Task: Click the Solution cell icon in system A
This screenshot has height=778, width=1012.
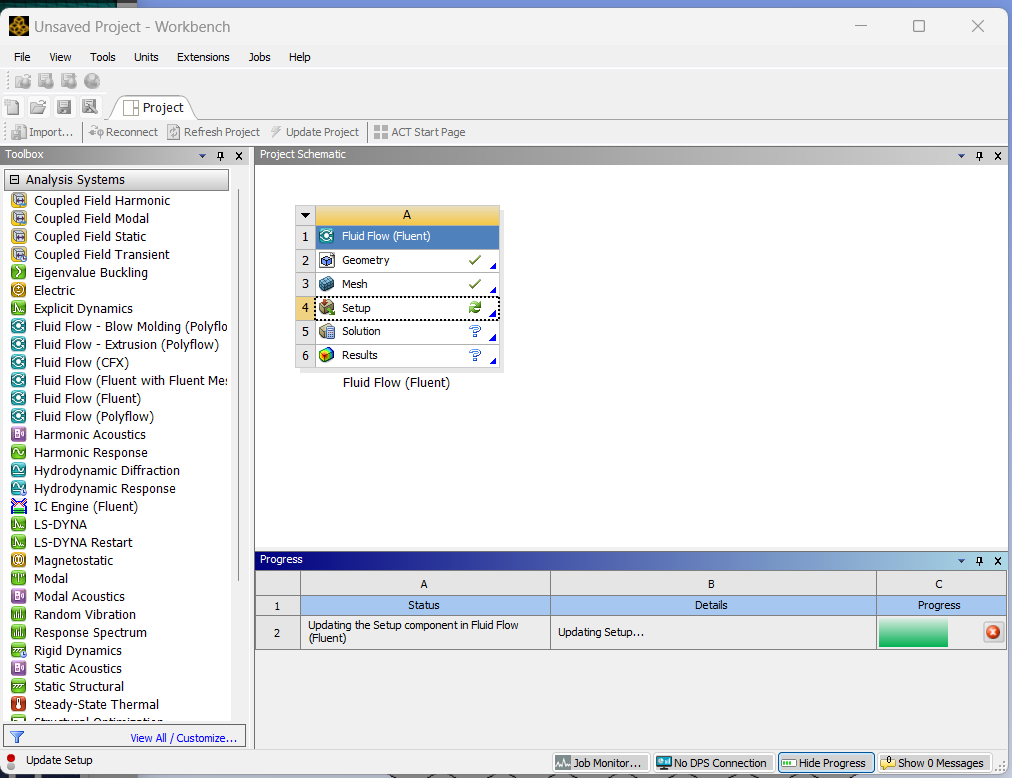Action: (x=327, y=331)
